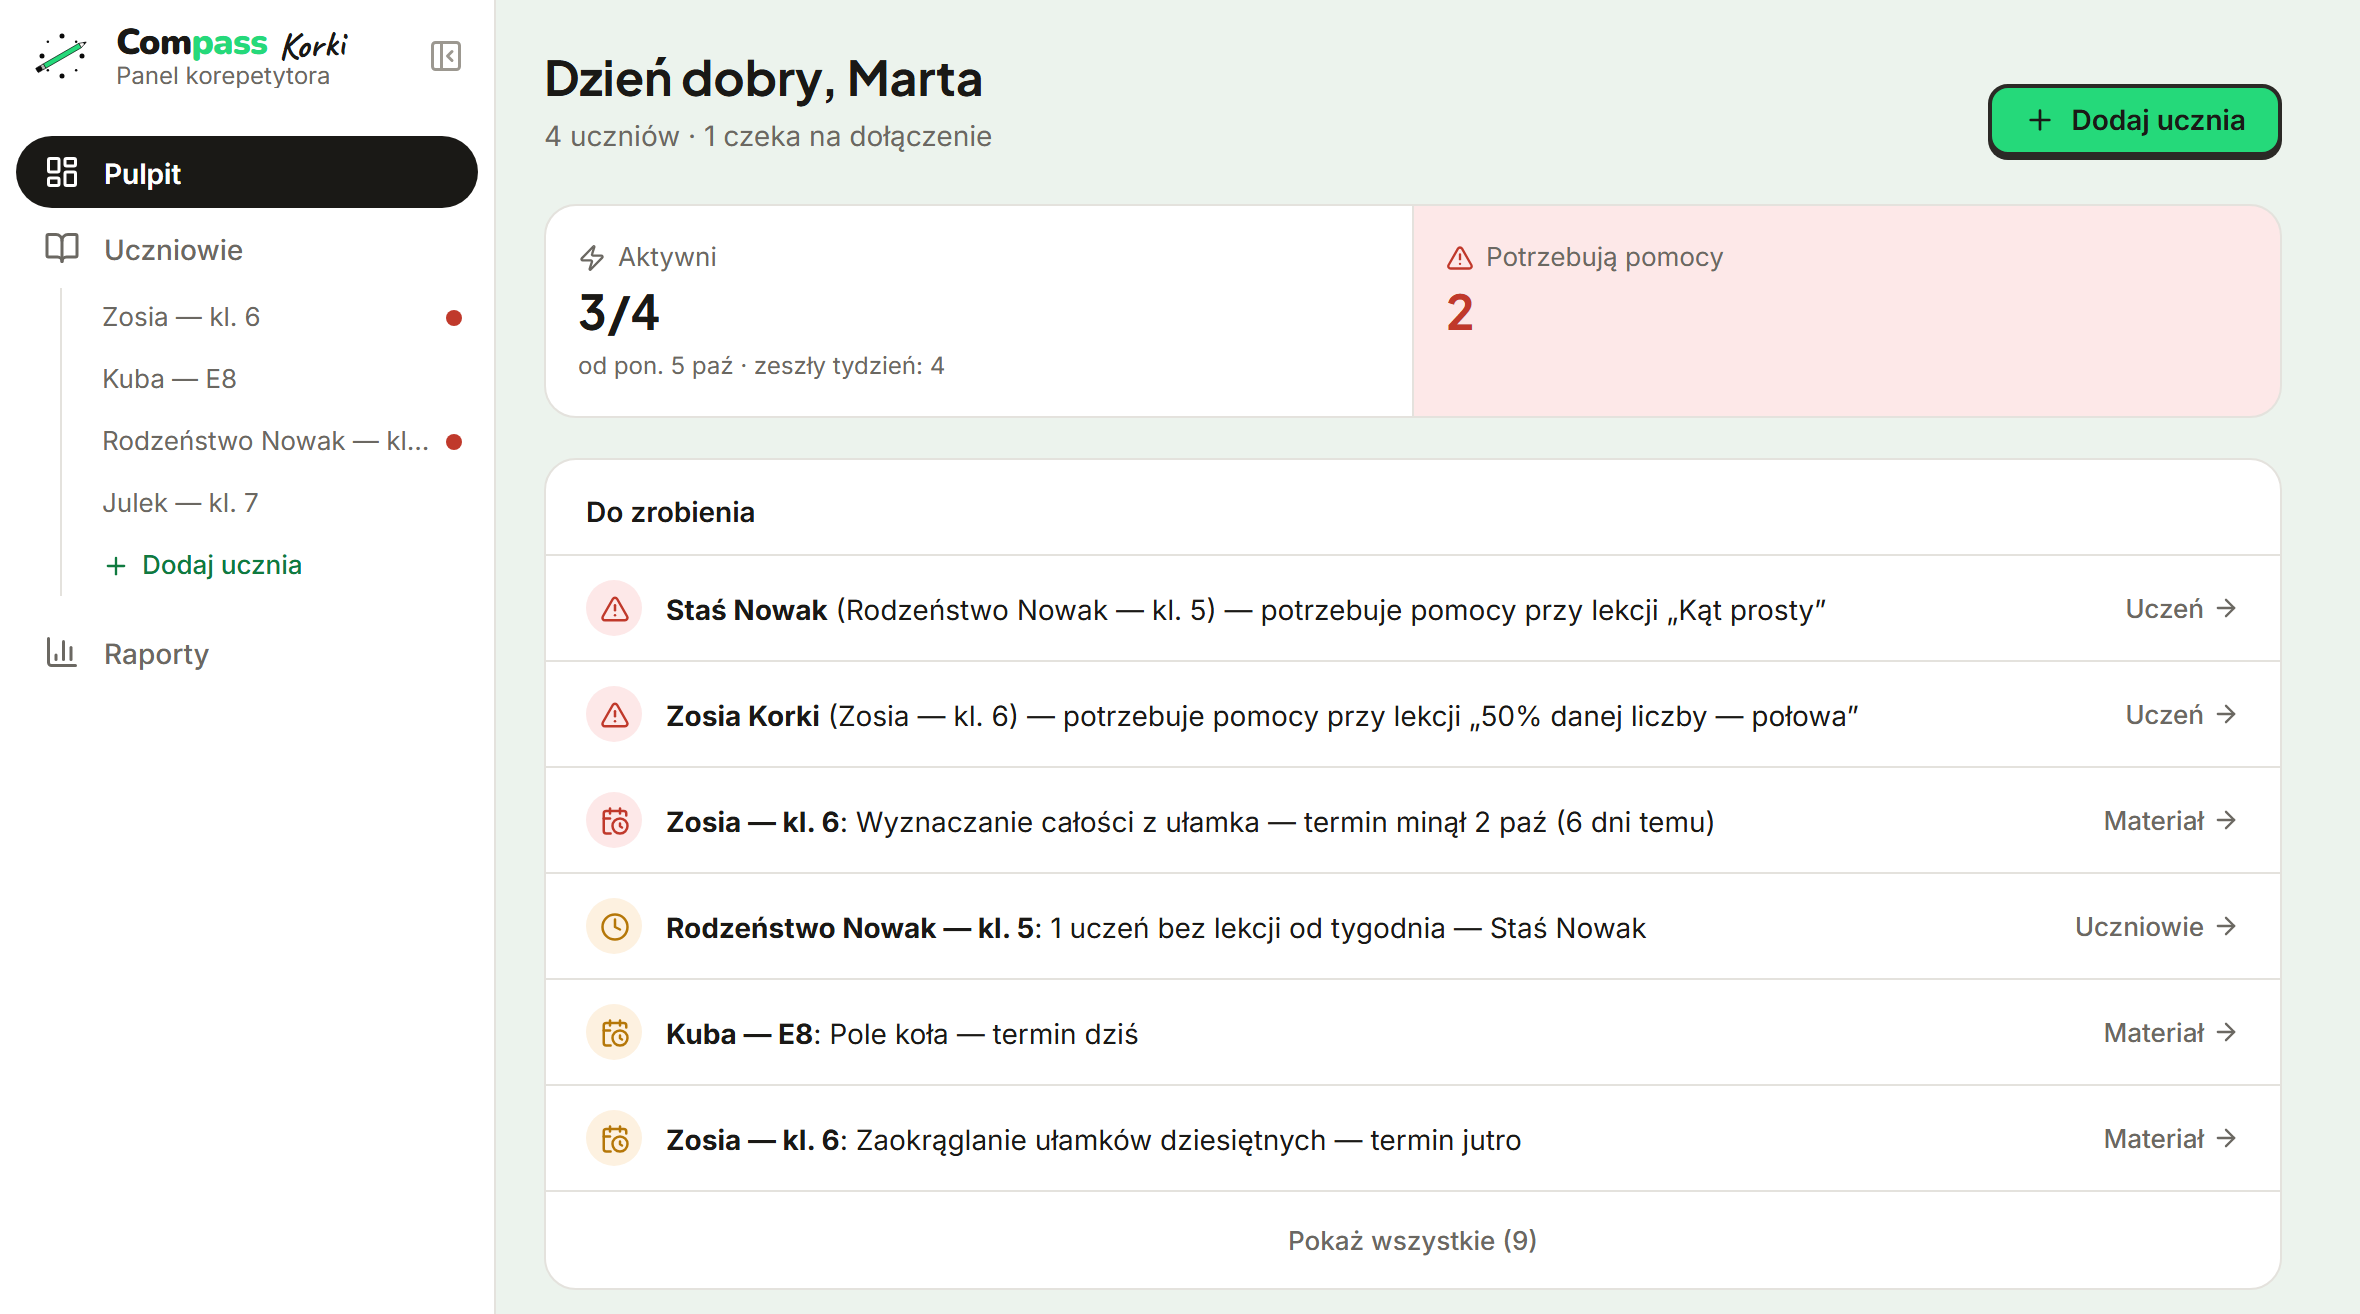Screen dimensions: 2360x1314
Task: Click green Dodaj ucznia button
Action: 2134,121
